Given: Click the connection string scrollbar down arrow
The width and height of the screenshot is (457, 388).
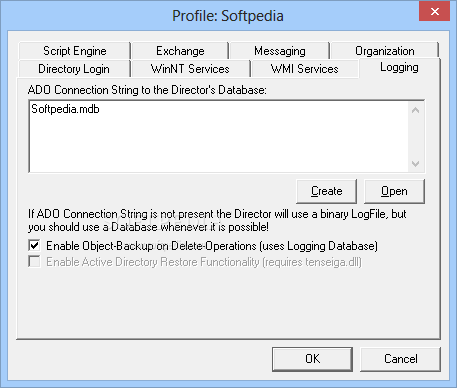Looking at the screenshot, I should point(415,163).
